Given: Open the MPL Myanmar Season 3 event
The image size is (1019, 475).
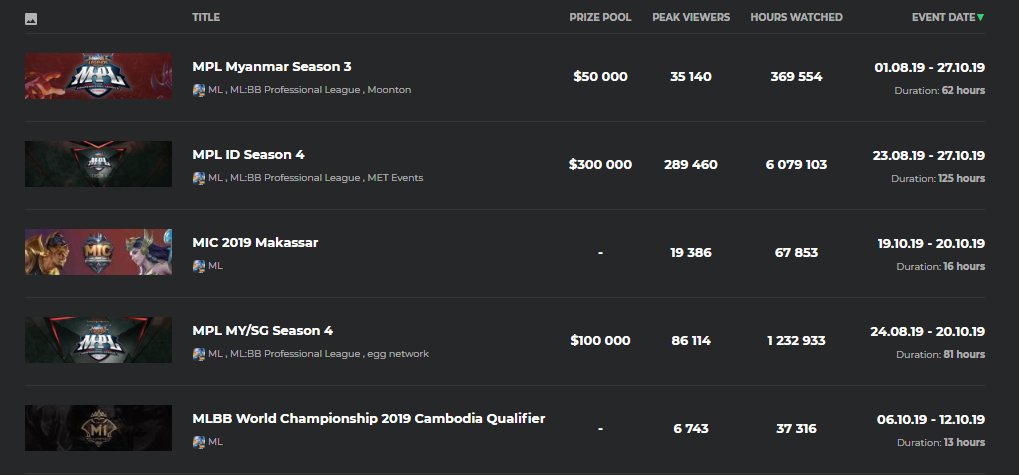Looking at the screenshot, I should 272,67.
